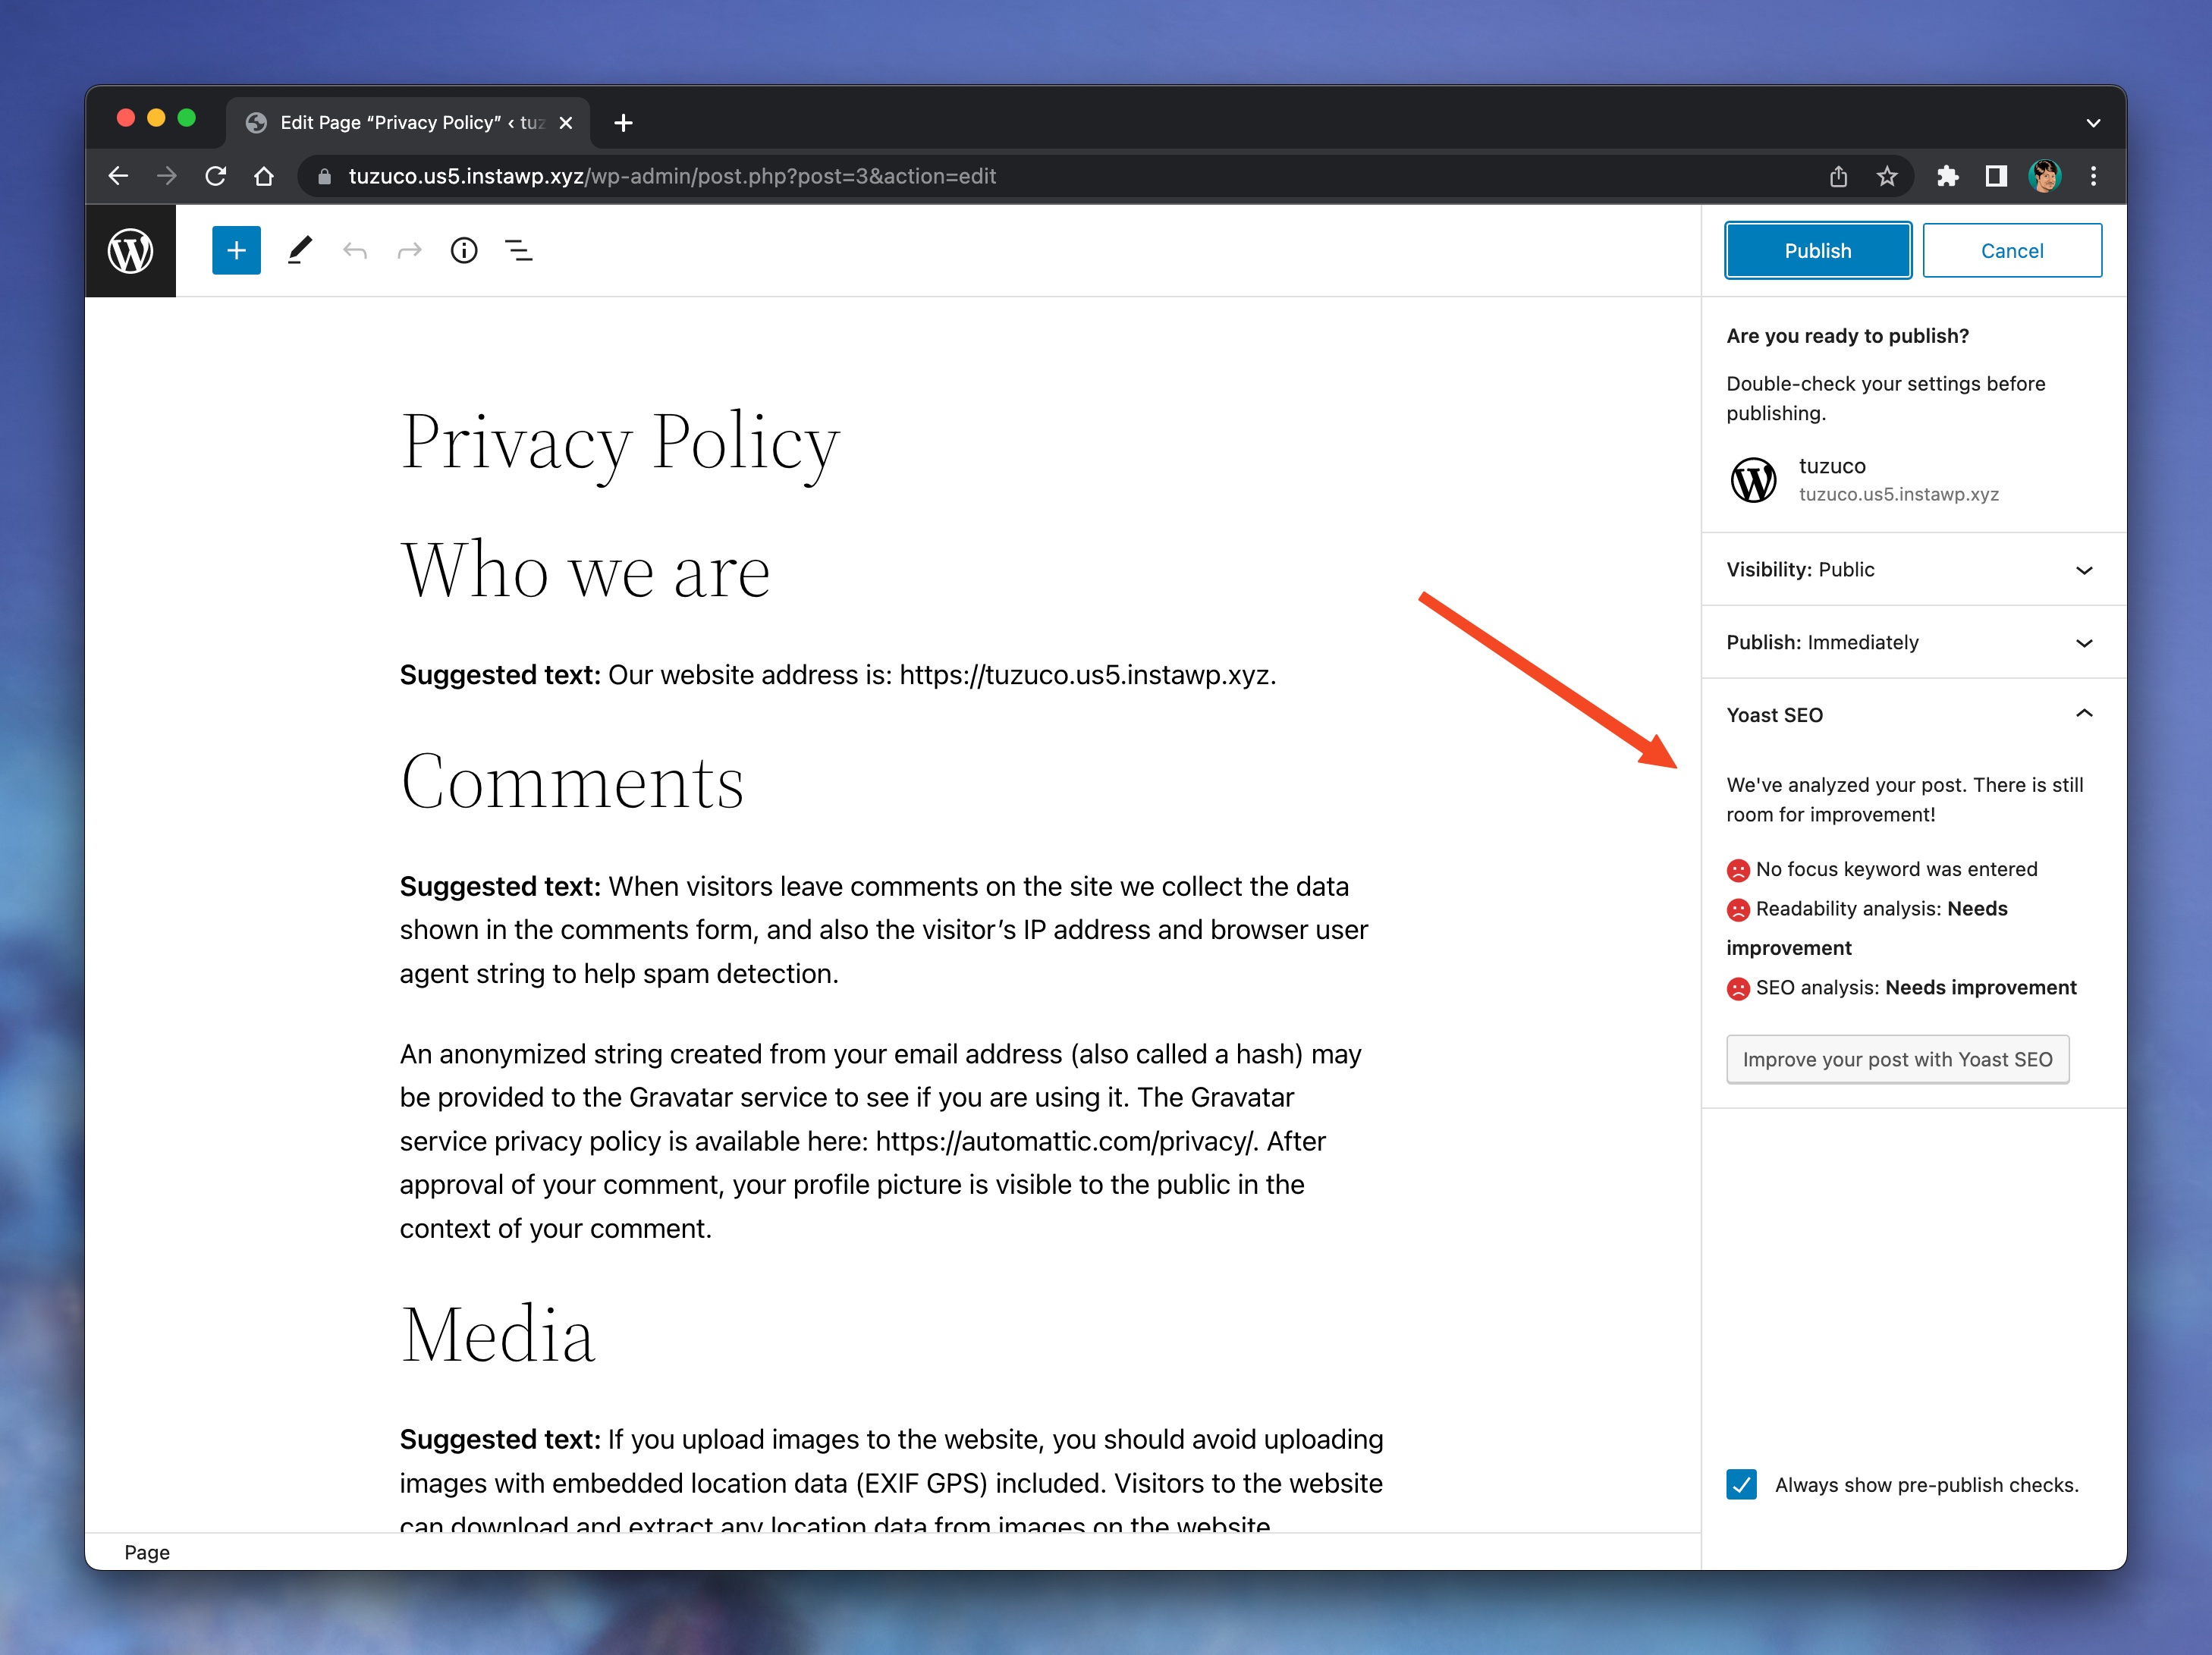Uncheck Always show pre-publish checks

click(1741, 1484)
